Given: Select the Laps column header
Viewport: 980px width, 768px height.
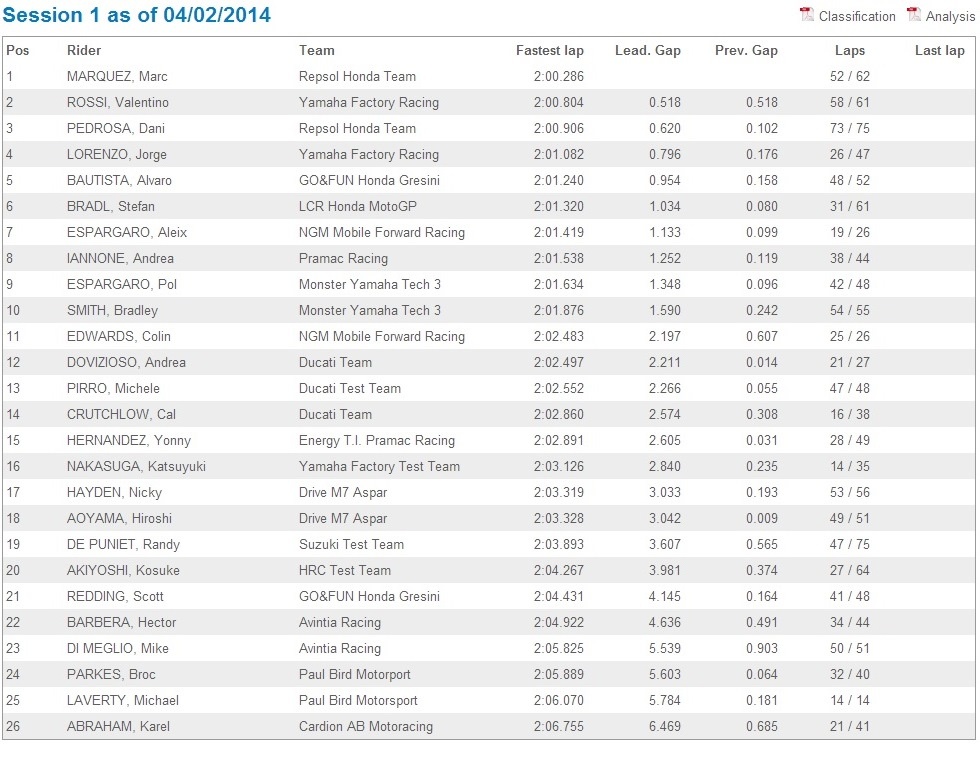Looking at the screenshot, I should pyautogui.click(x=849, y=51).
